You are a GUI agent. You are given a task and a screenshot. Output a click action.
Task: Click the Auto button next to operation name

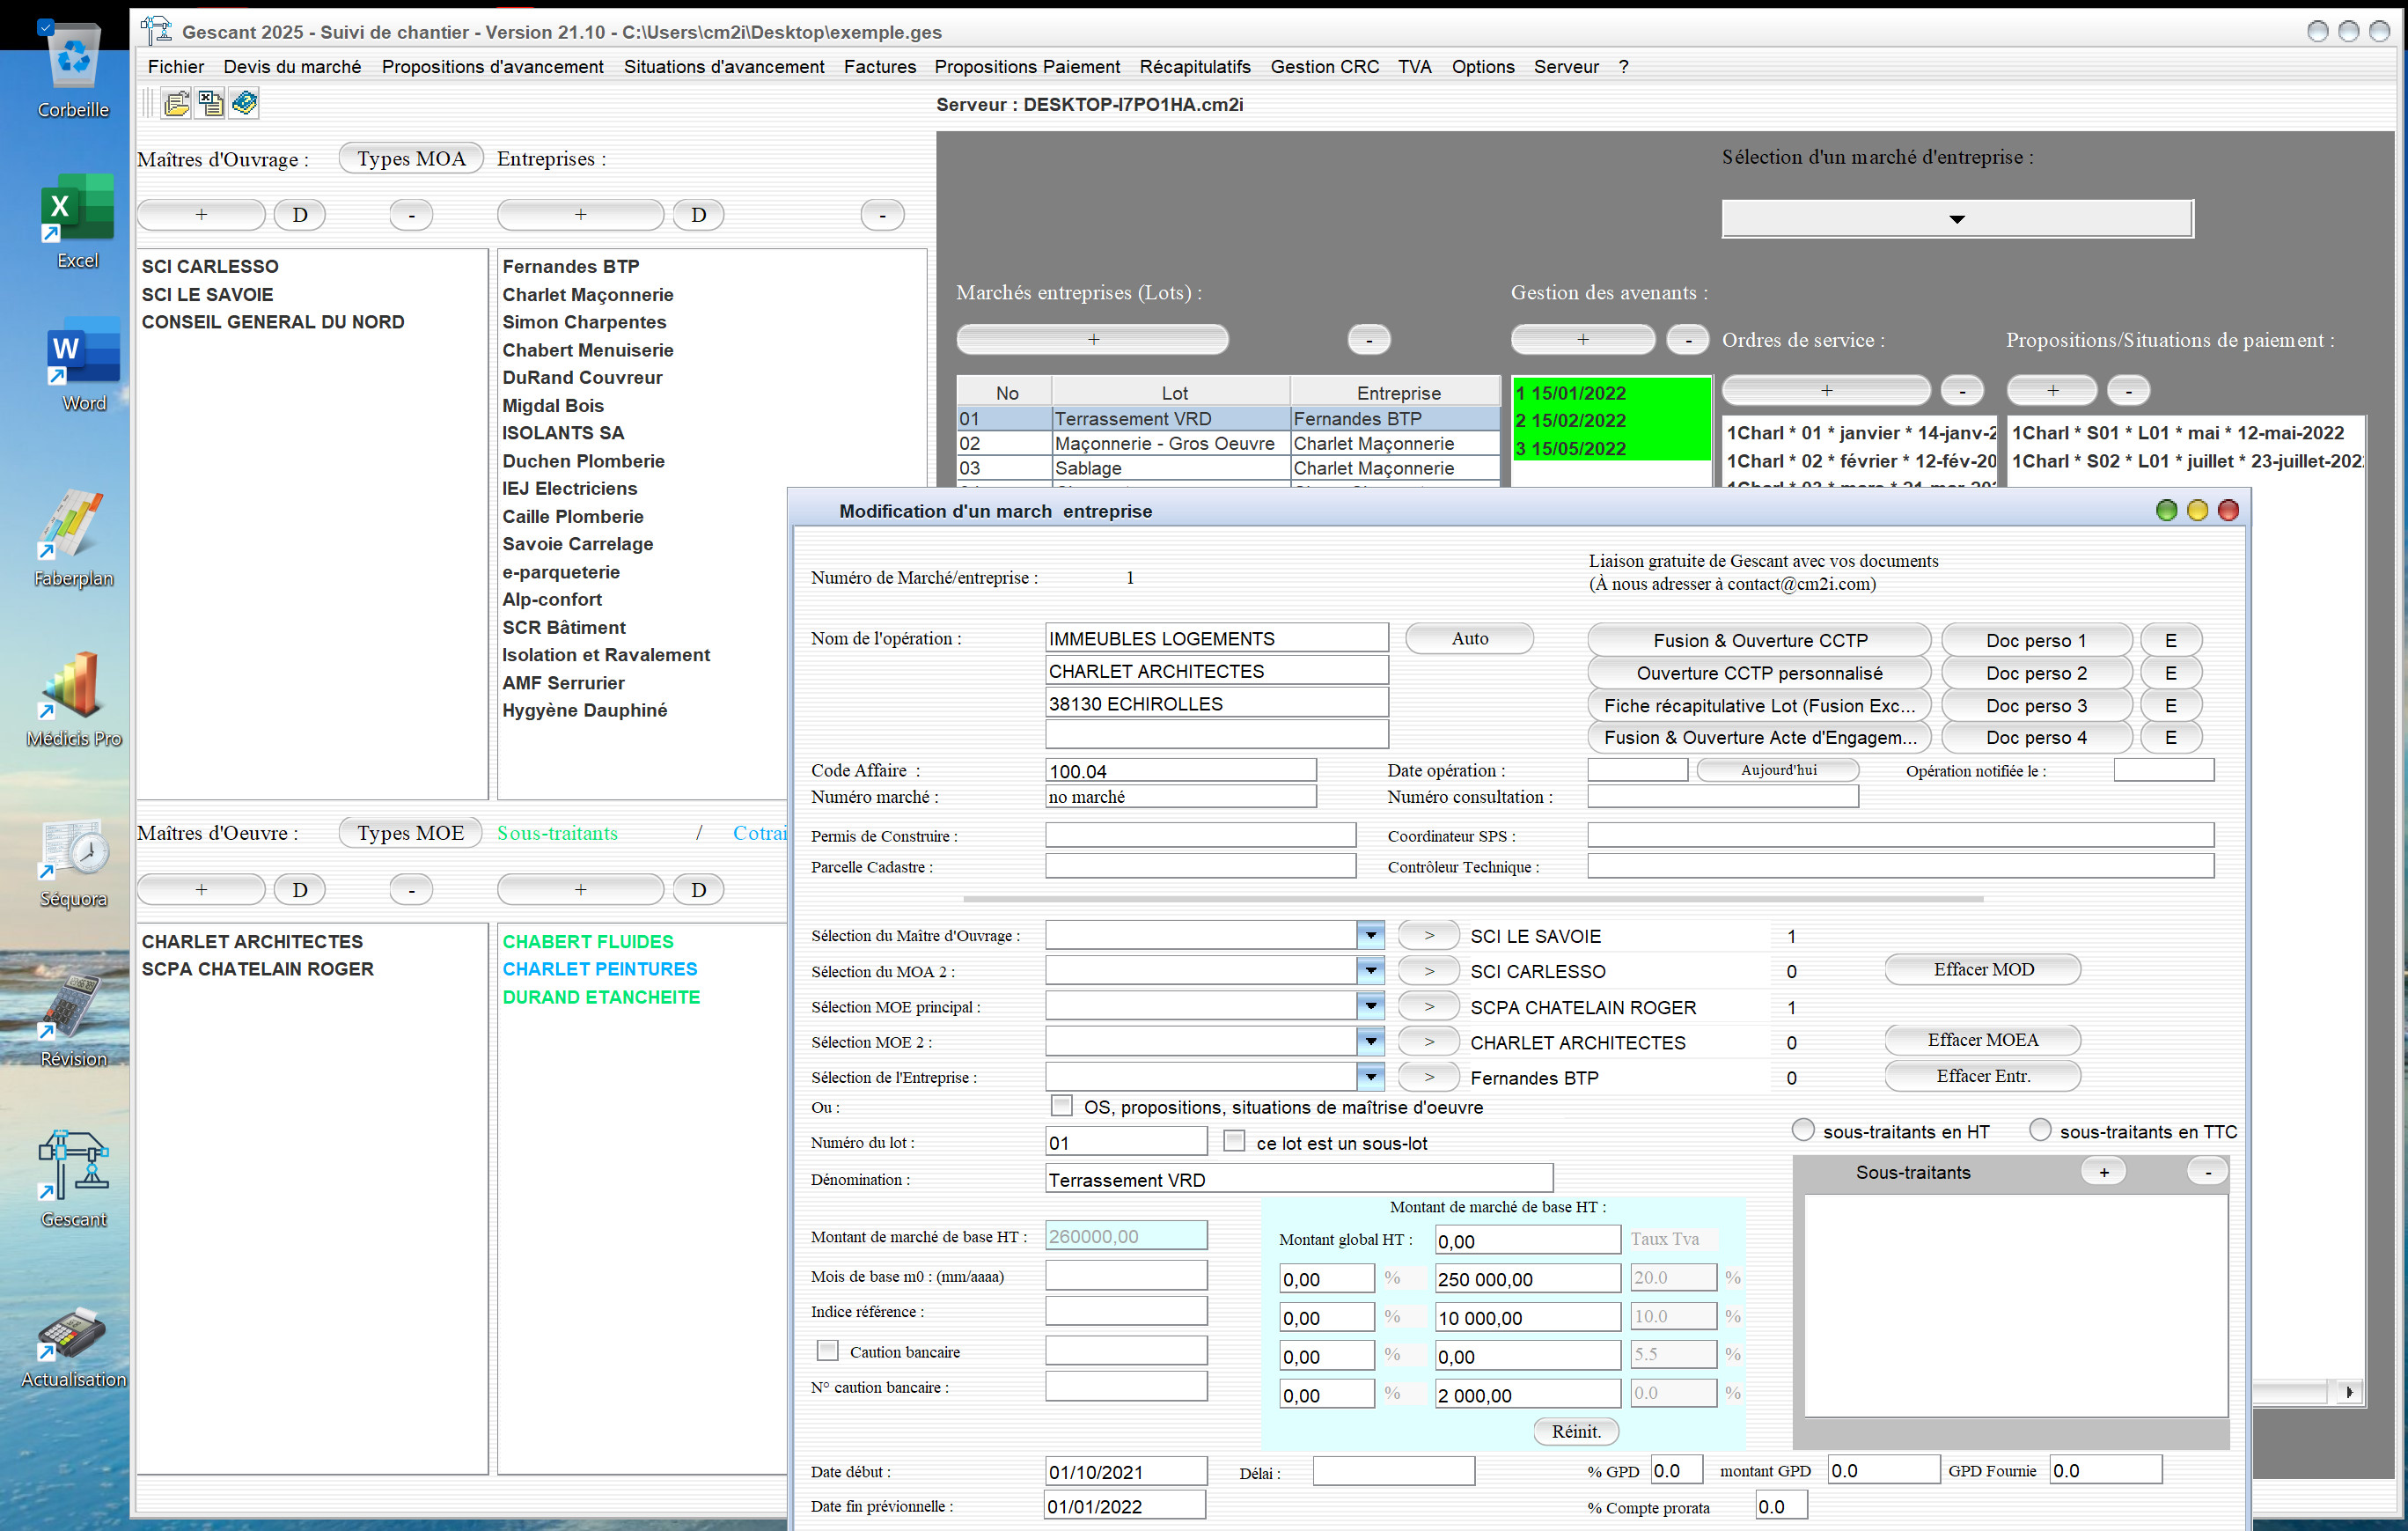point(1469,638)
